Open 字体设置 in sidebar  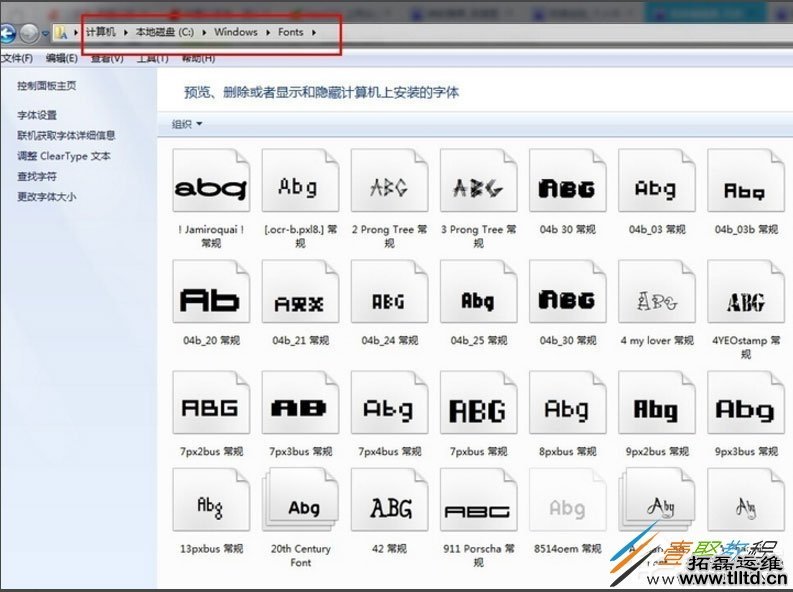click(37, 115)
